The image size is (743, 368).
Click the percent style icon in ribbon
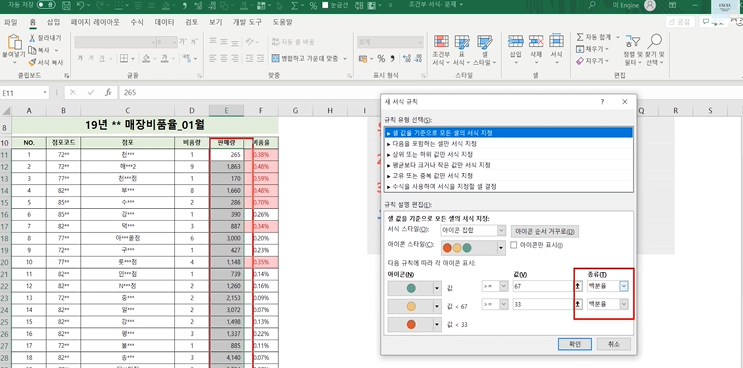tap(381, 59)
